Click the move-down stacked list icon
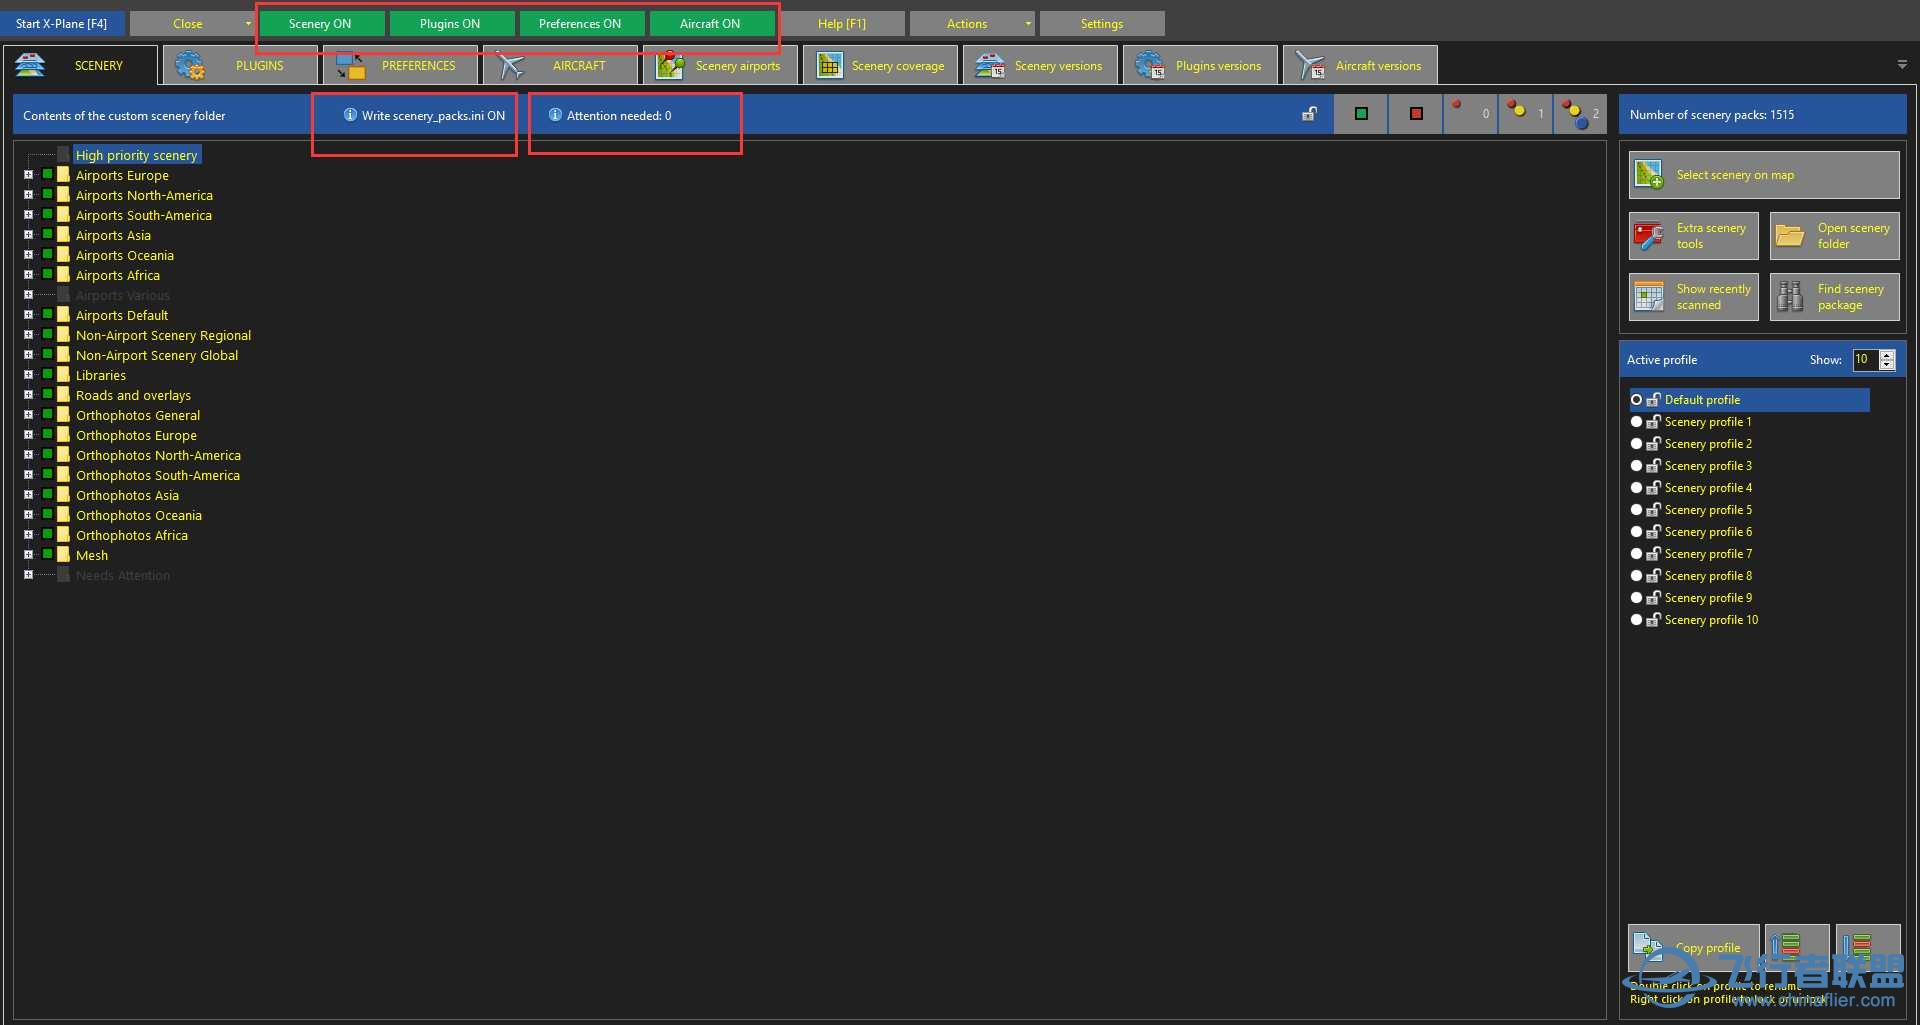 [1856, 947]
